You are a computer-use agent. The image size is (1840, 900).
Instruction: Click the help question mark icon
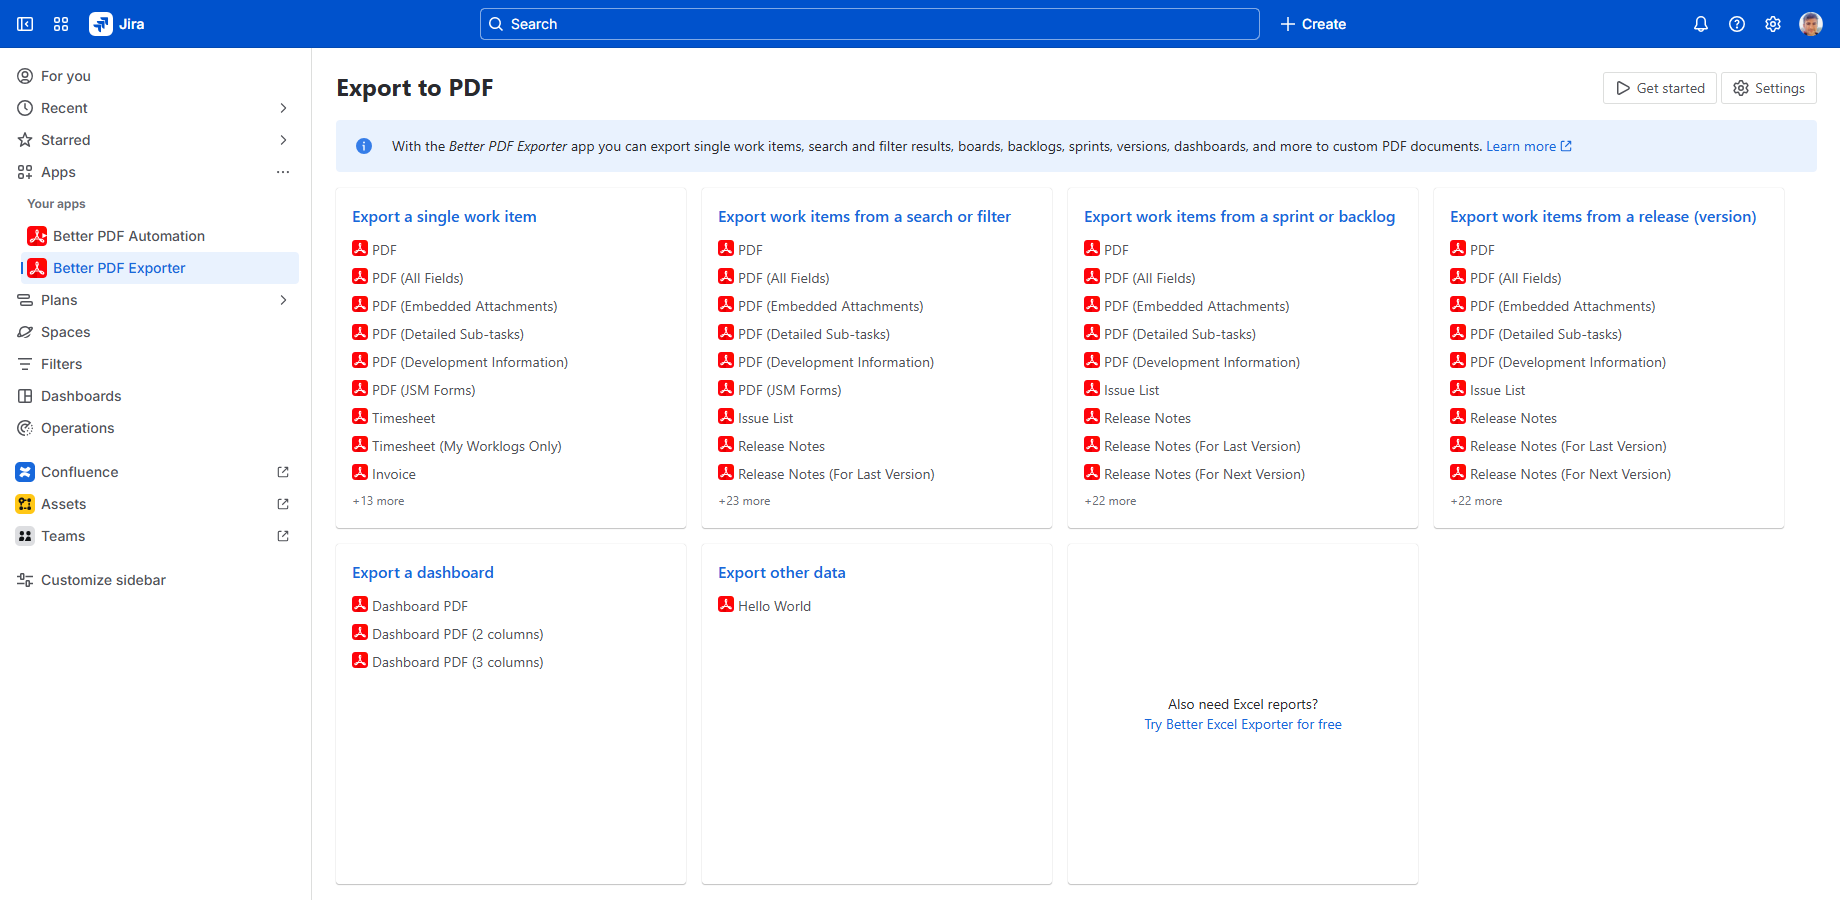[1736, 24]
